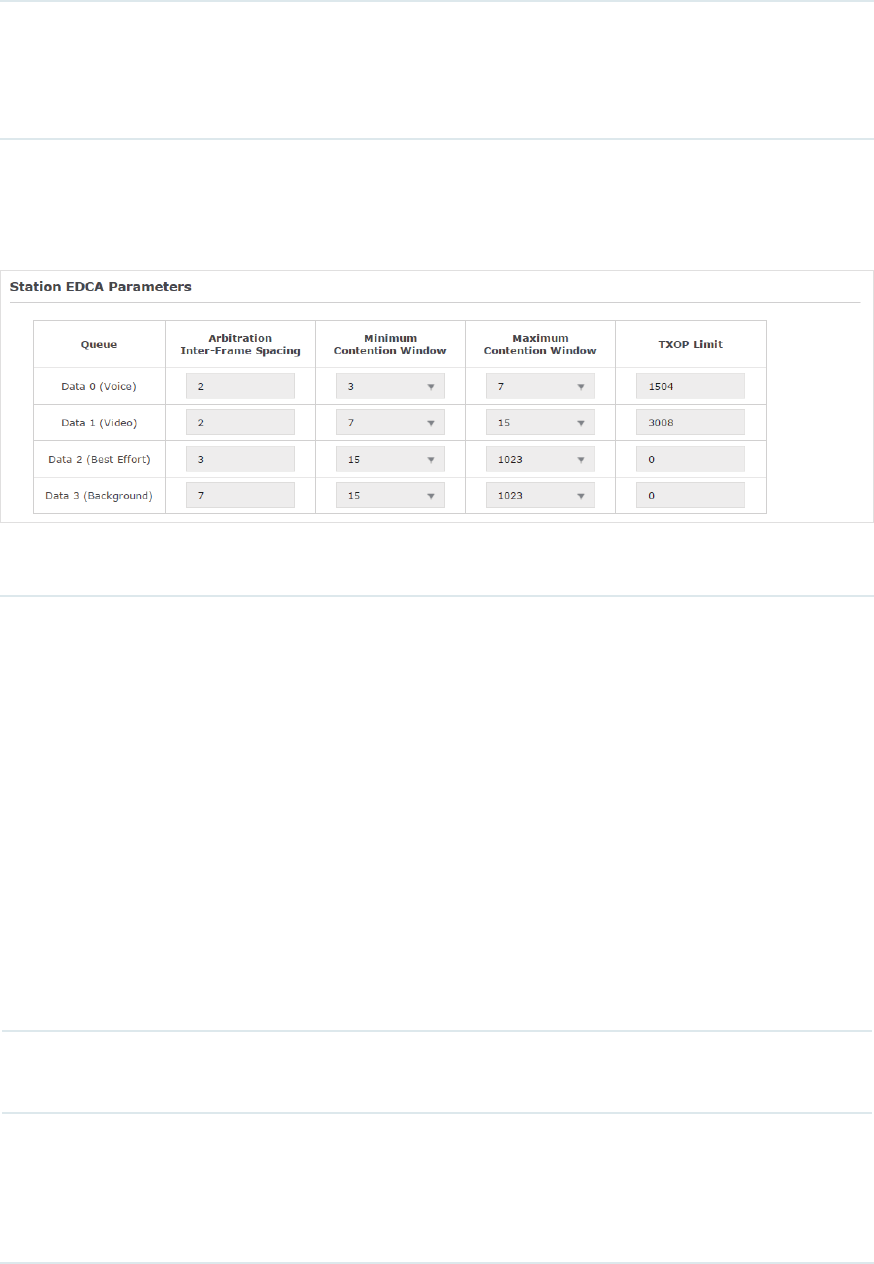Viewport: 874px width, 1264px height.
Task: Click the TXOP Limit column header
Action: (690, 344)
